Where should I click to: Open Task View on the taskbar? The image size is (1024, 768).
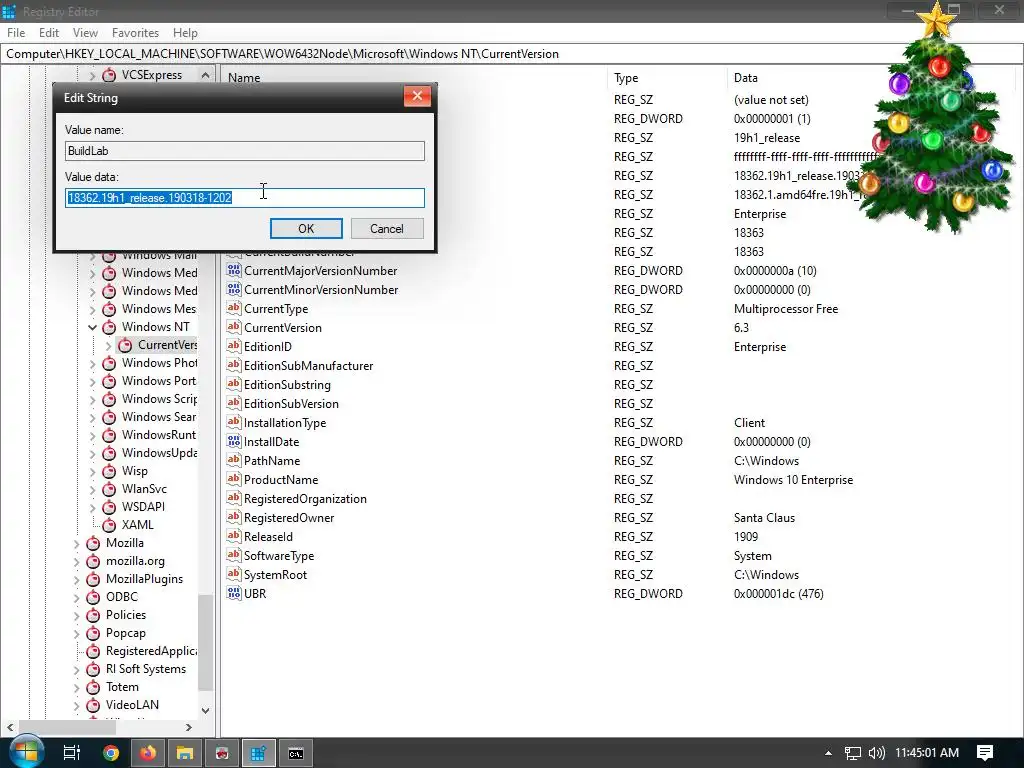71,753
